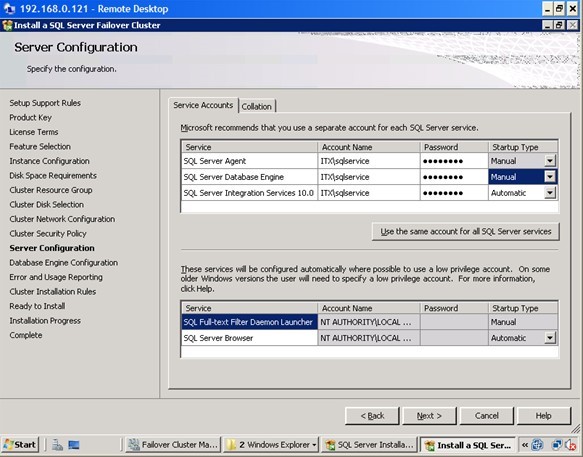This screenshot has width=583, height=457.
Task: Click the globe tray icon
Action: pyautogui.click(x=537, y=445)
